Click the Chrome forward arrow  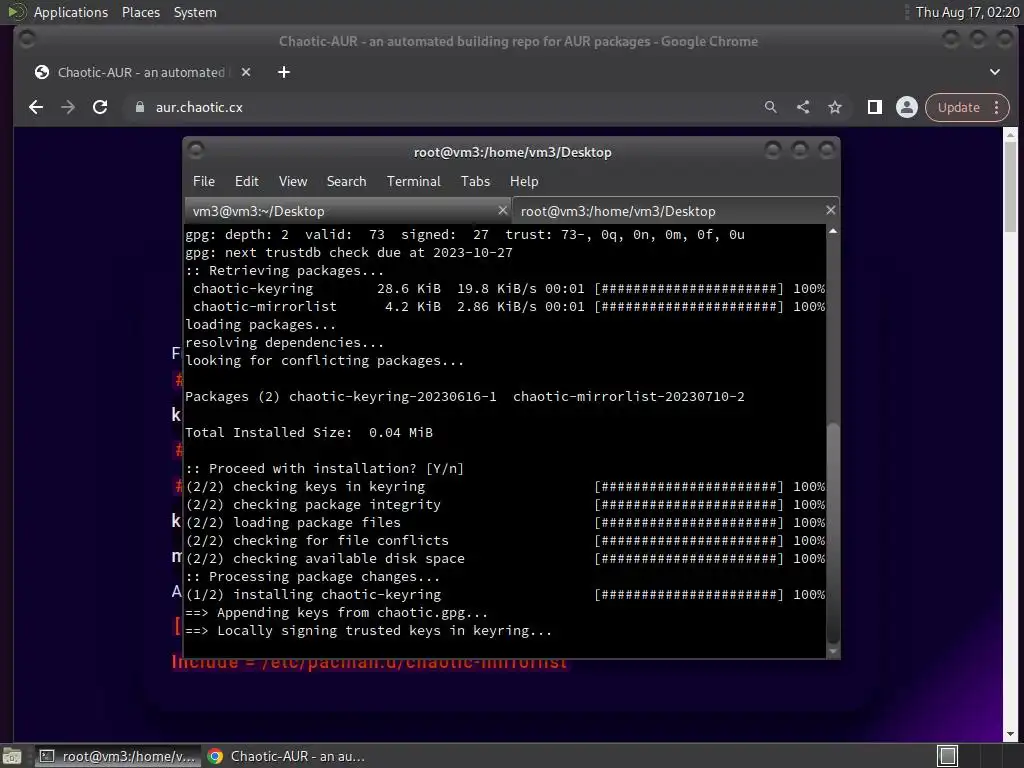click(68, 107)
